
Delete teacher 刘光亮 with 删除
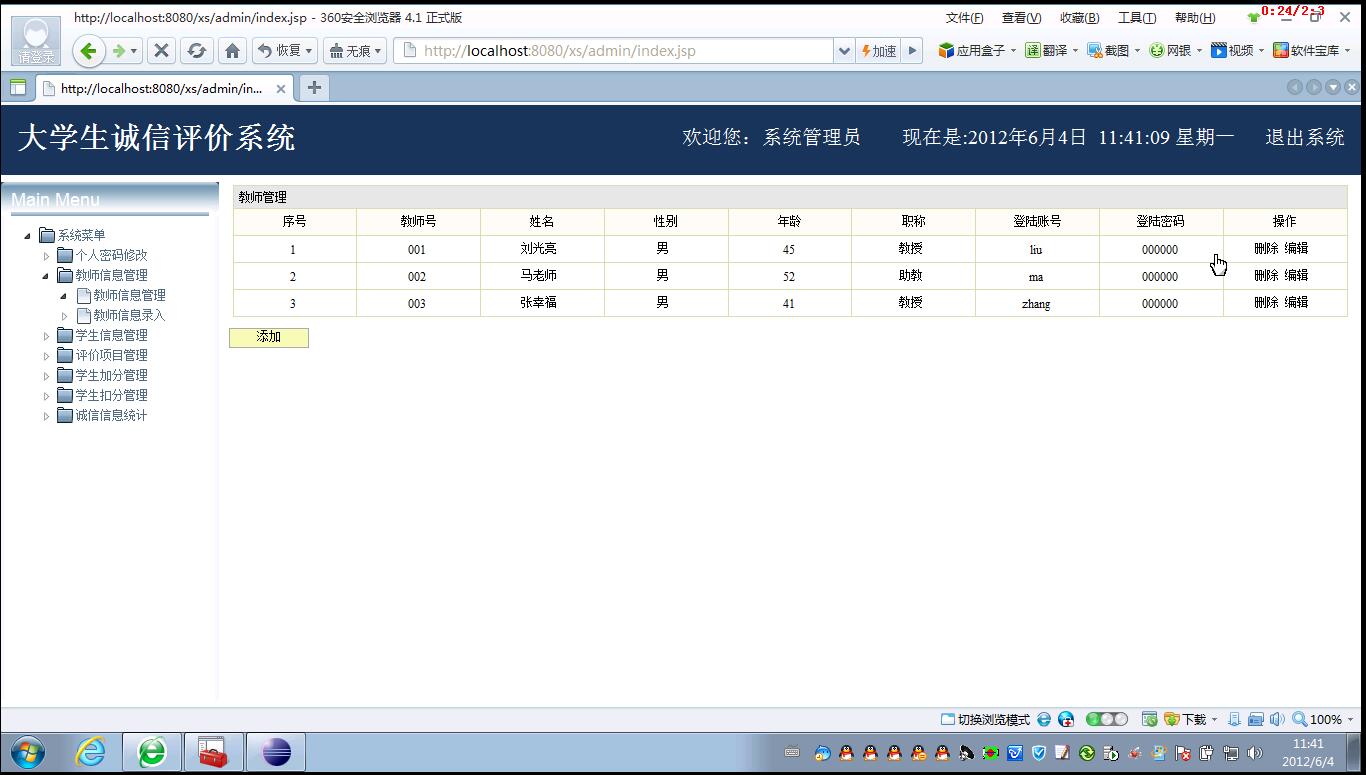tap(1266, 248)
